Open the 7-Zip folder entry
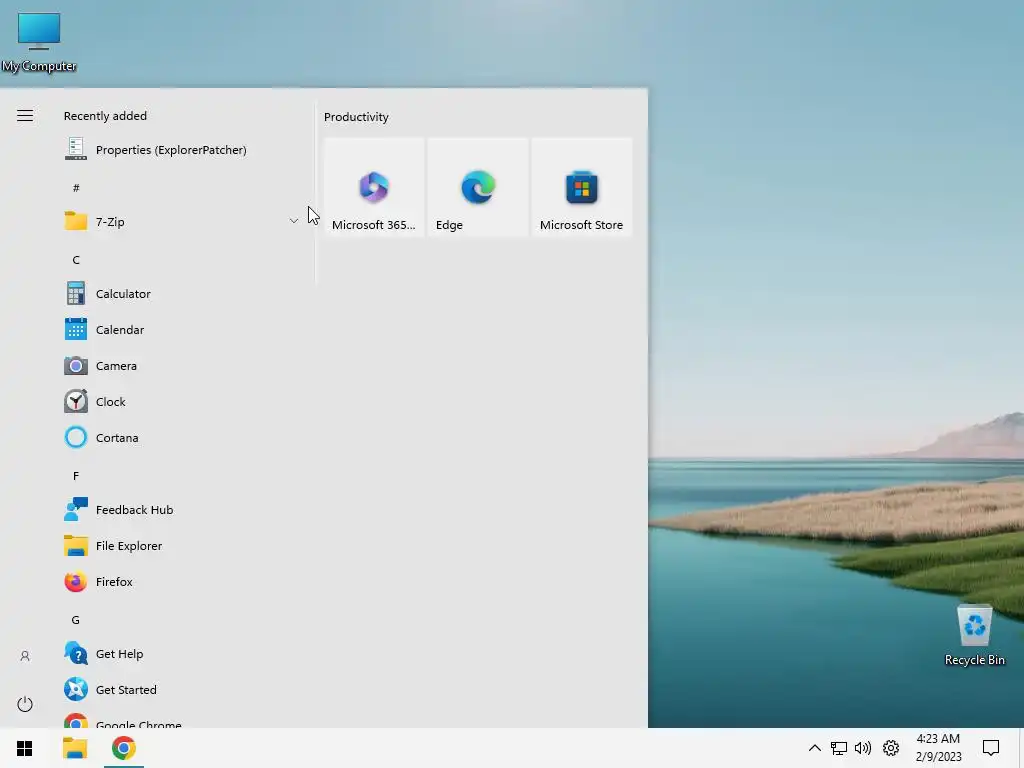This screenshot has width=1024, height=768. [181, 221]
